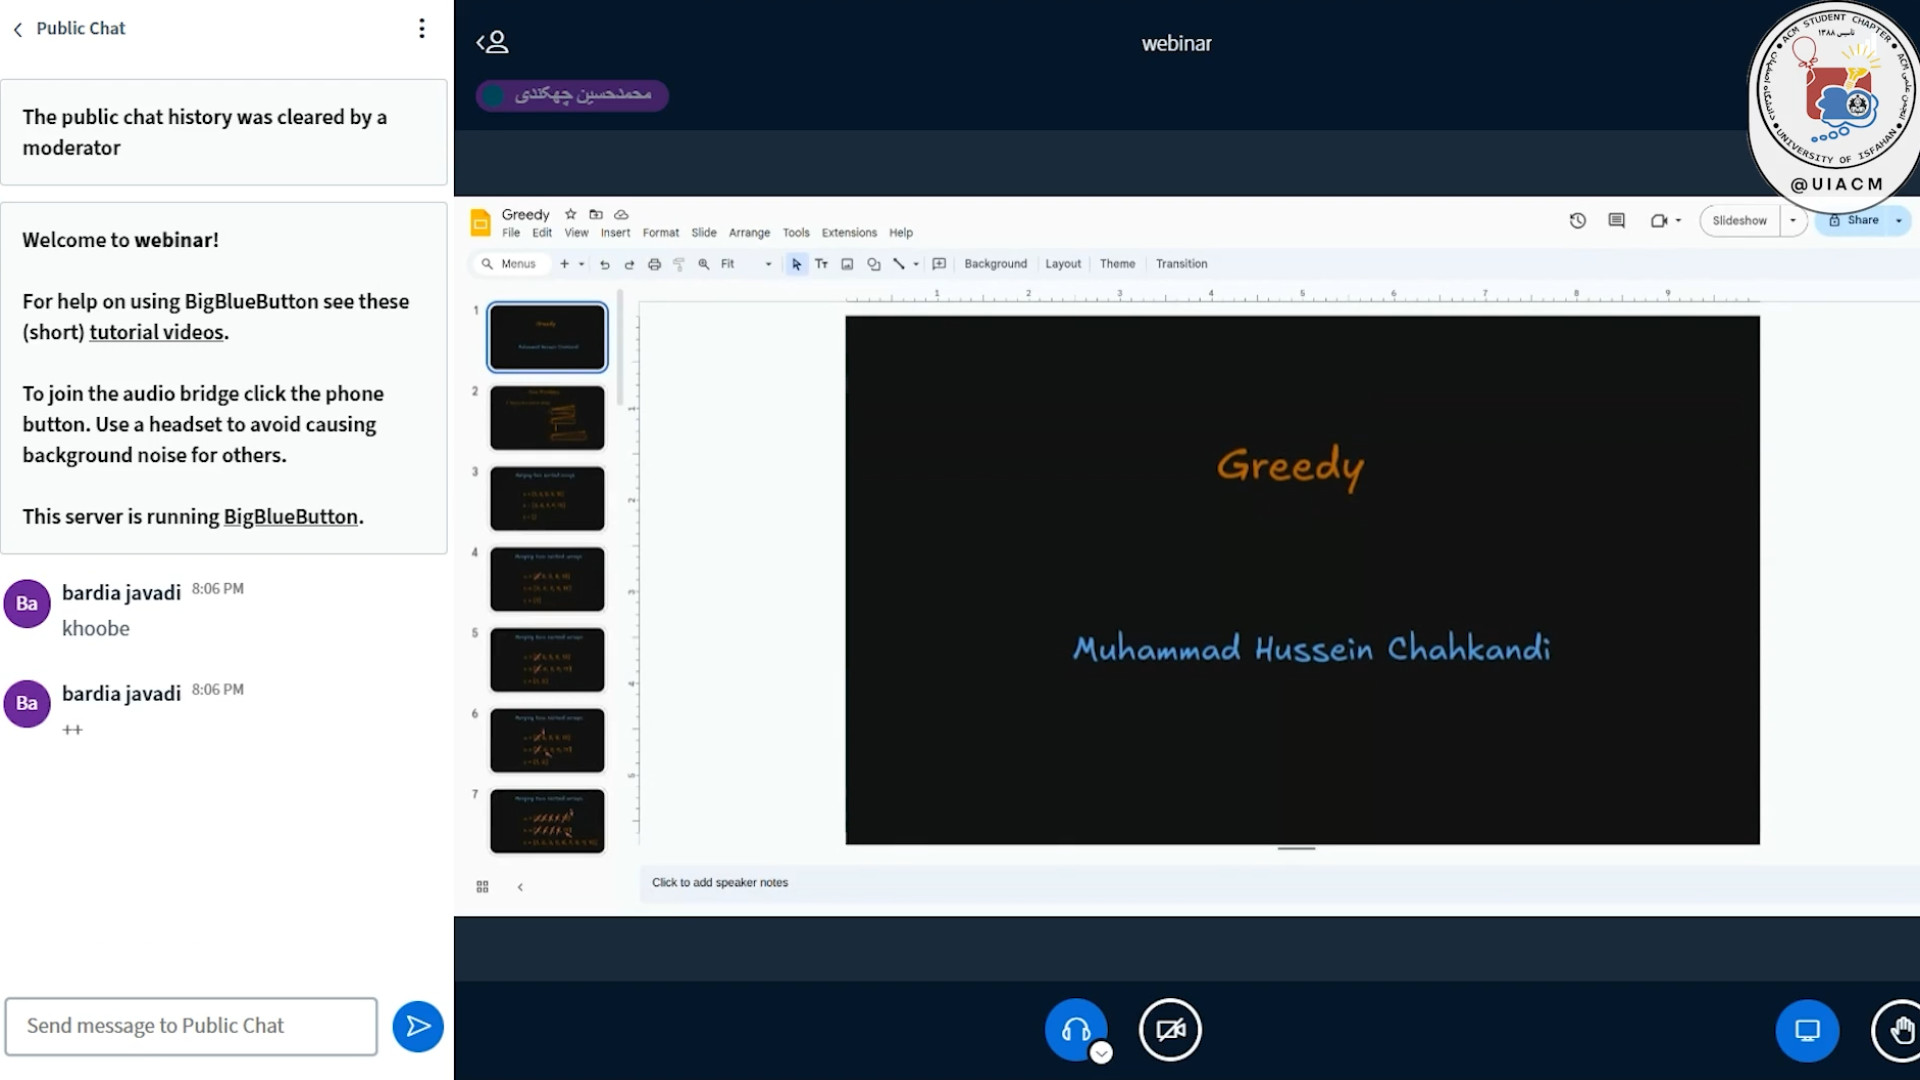The height and width of the screenshot is (1080, 1920).
Task: Open the Extensions menu
Action: 849,233
